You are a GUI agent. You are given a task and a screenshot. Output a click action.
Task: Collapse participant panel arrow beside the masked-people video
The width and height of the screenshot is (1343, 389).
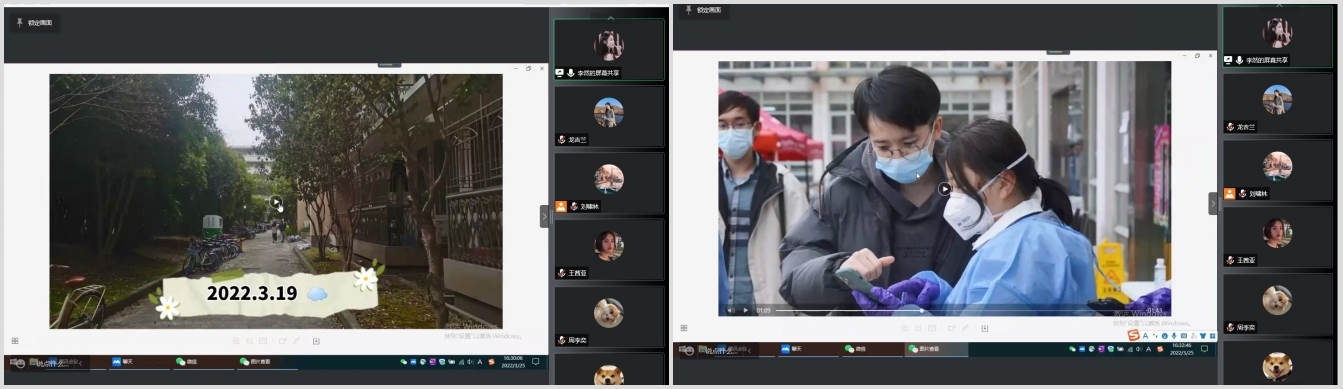[1213, 203]
